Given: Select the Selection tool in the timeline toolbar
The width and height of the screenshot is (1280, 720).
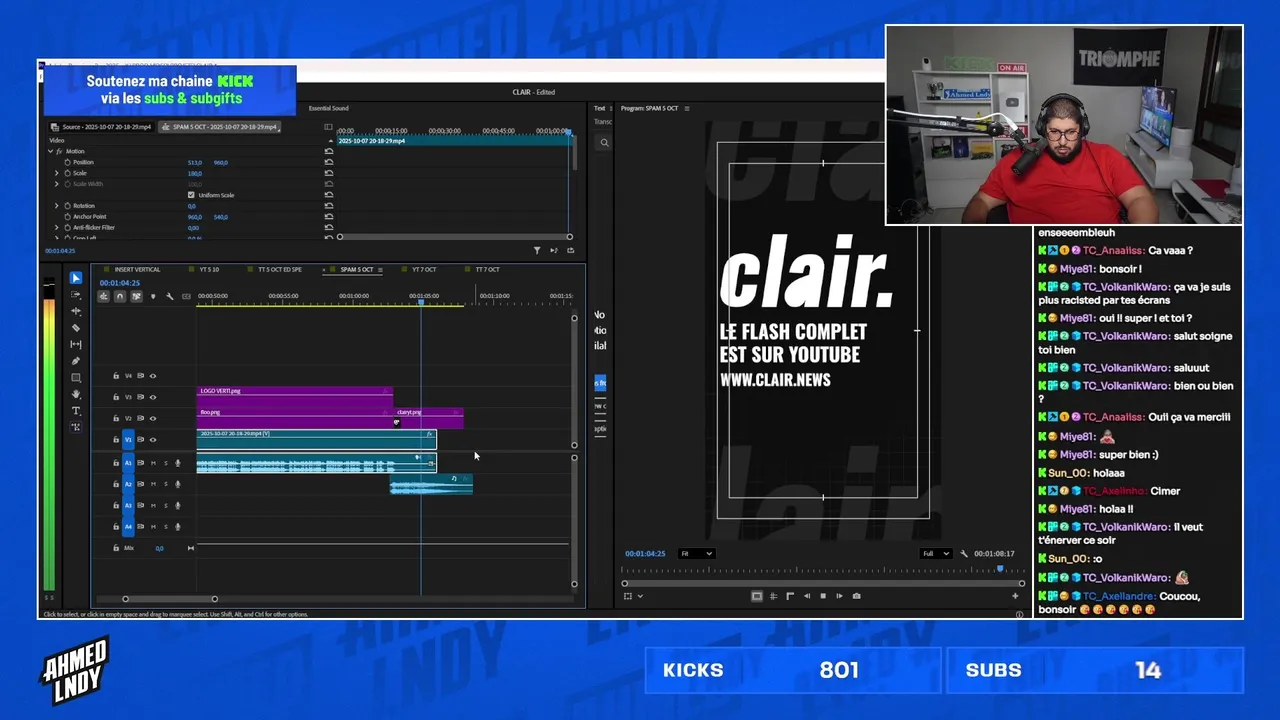Looking at the screenshot, I should pyautogui.click(x=76, y=278).
